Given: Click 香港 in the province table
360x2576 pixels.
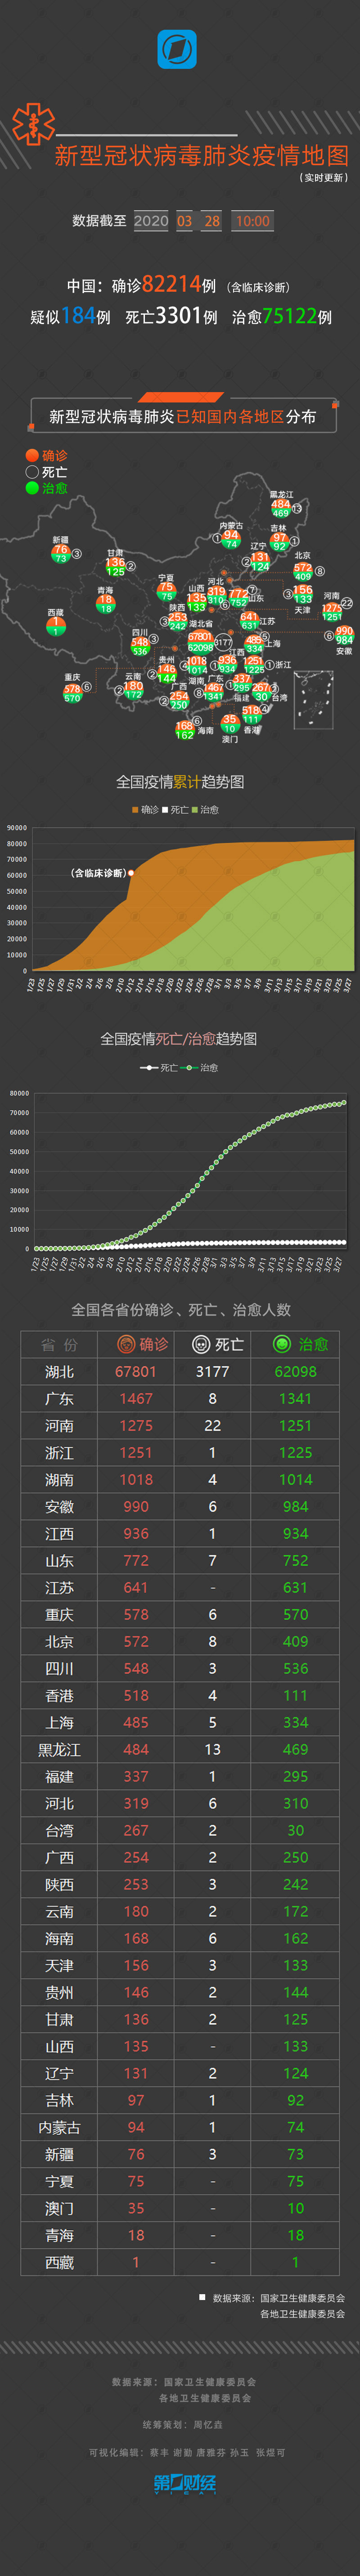Looking at the screenshot, I should [x=59, y=1695].
